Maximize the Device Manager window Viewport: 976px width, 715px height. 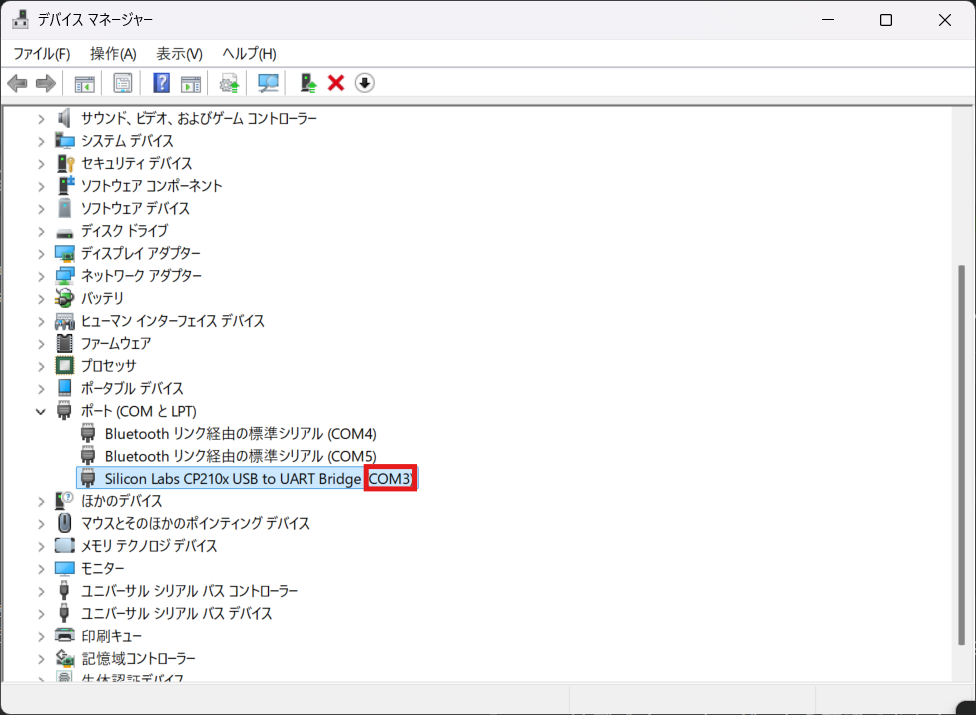(886, 20)
